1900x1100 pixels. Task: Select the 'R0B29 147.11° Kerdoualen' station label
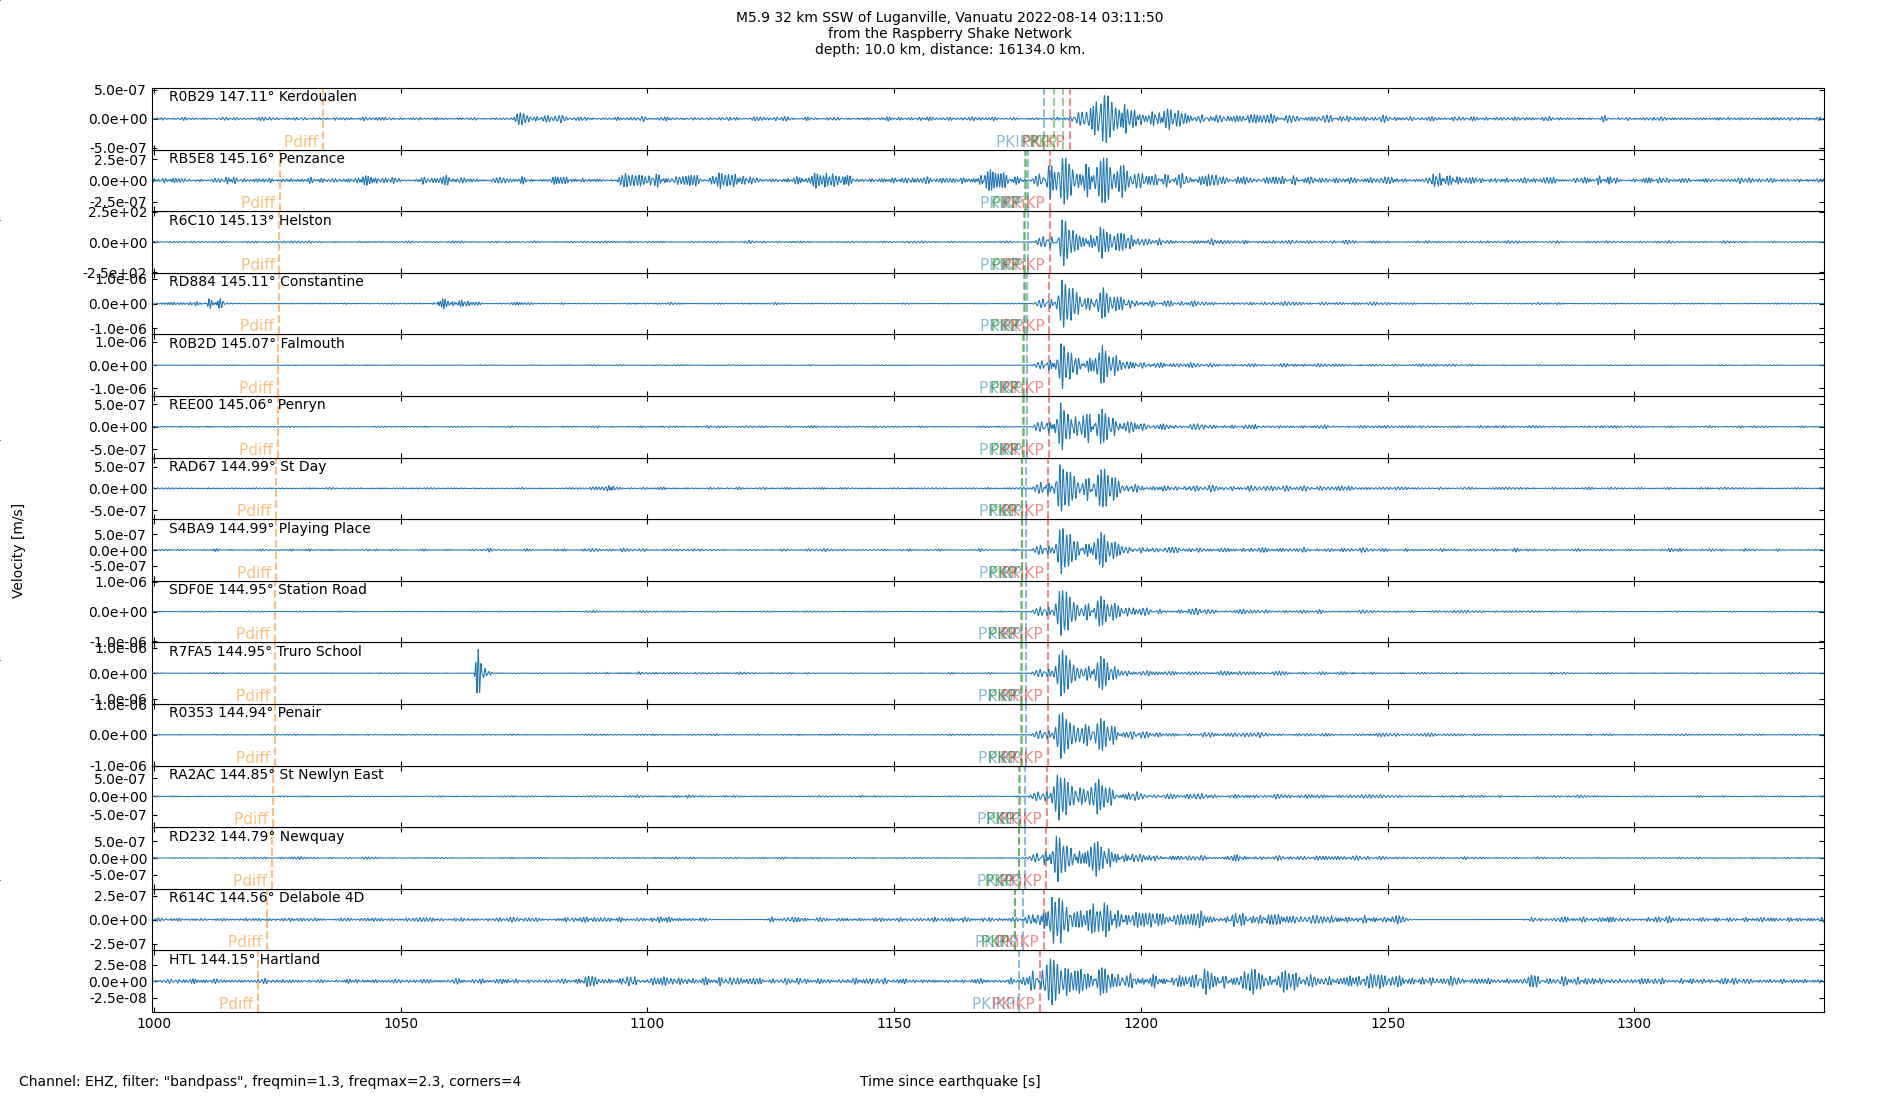click(x=263, y=97)
